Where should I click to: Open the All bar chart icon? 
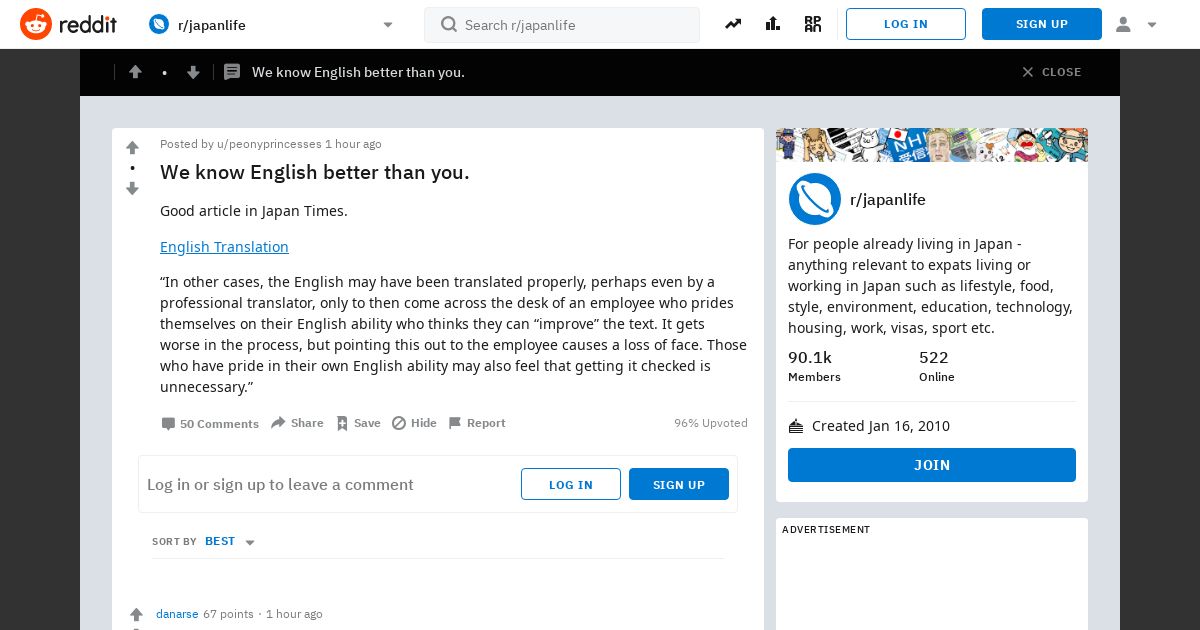(773, 24)
